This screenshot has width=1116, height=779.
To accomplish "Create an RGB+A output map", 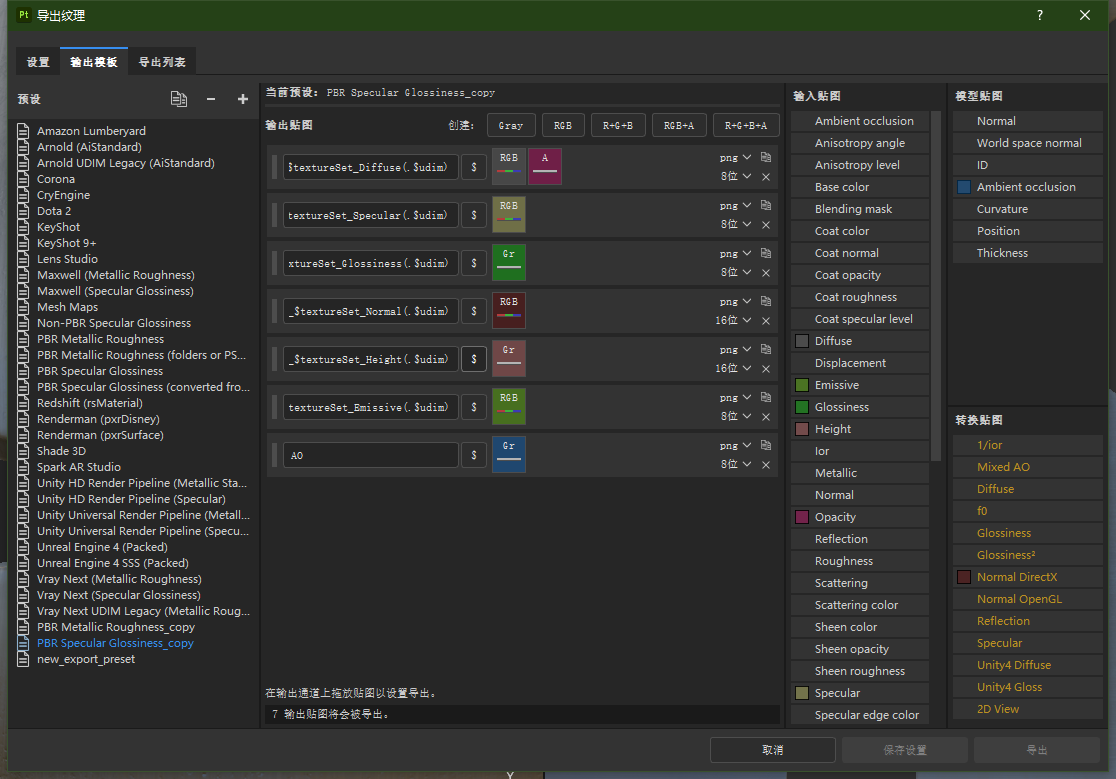I will [679, 125].
